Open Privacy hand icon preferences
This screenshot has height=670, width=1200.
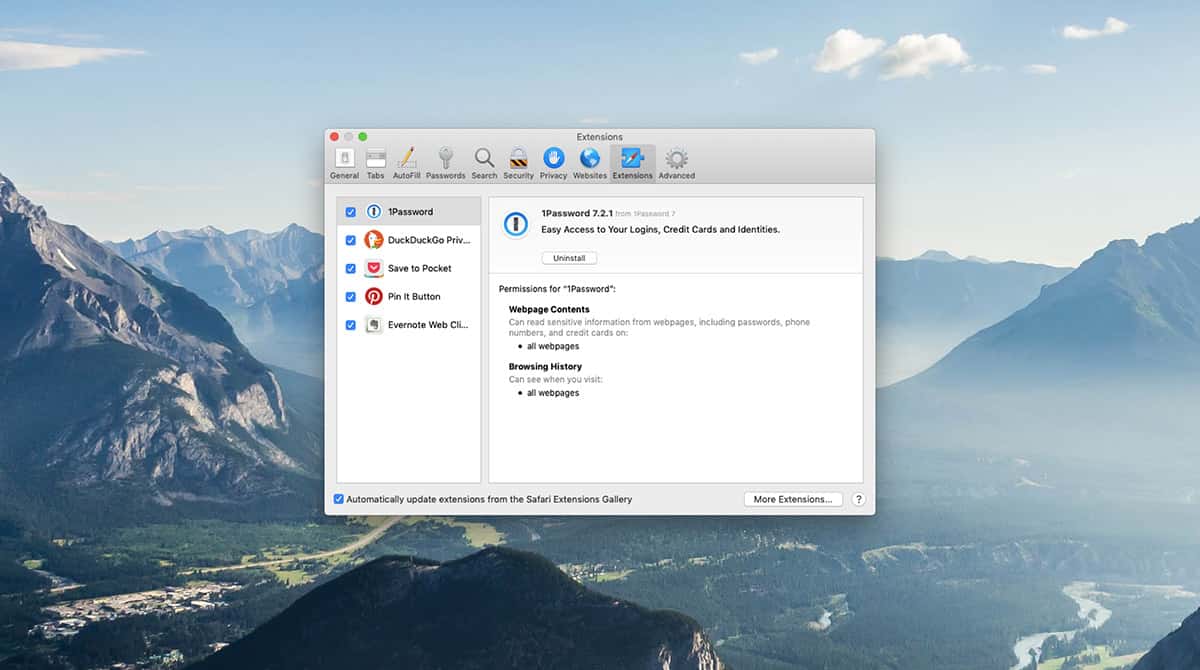553,164
